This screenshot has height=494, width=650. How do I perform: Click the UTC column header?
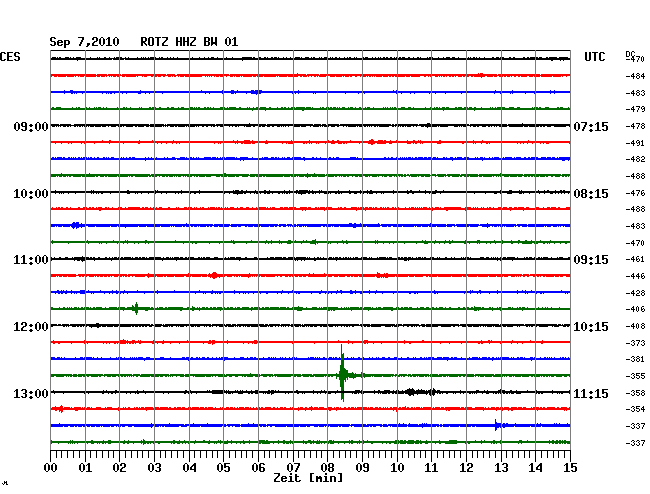(x=594, y=57)
